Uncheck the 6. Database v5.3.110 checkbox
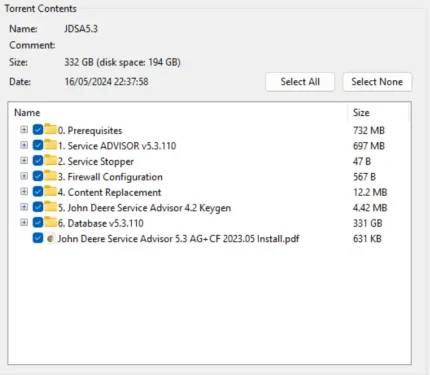 [38, 222]
